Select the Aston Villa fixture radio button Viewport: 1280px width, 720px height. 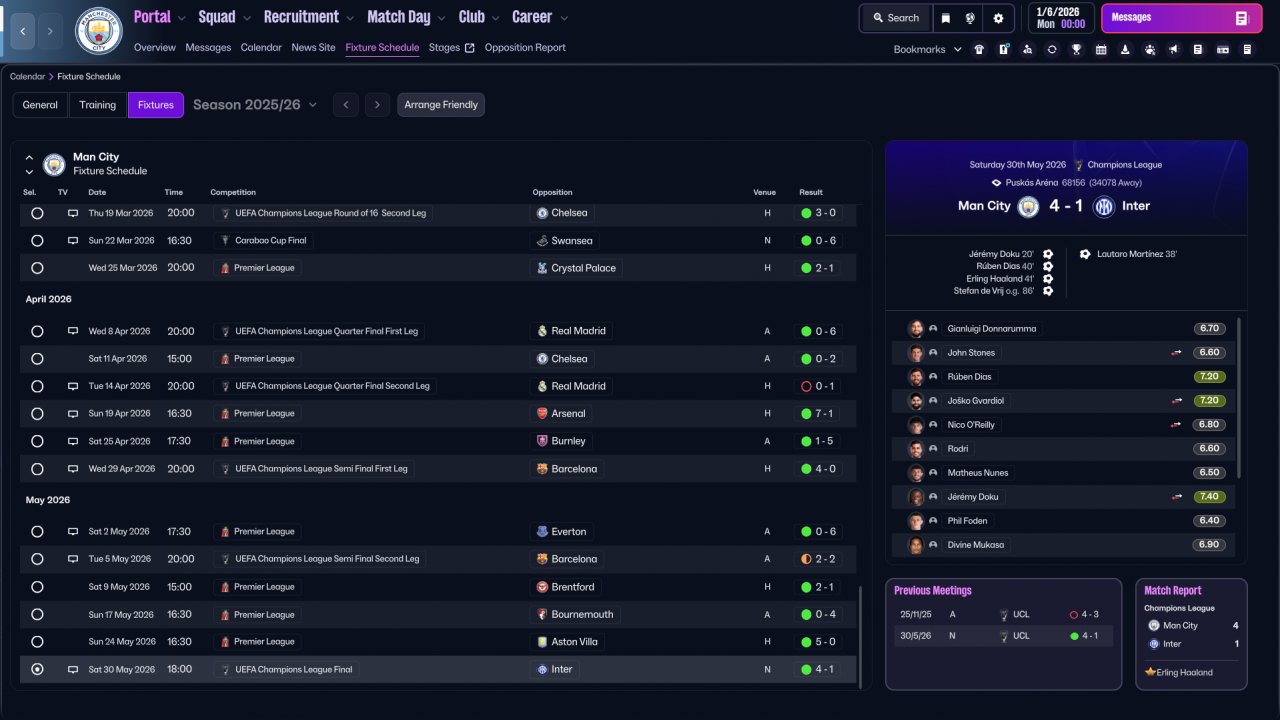[x=37, y=642]
